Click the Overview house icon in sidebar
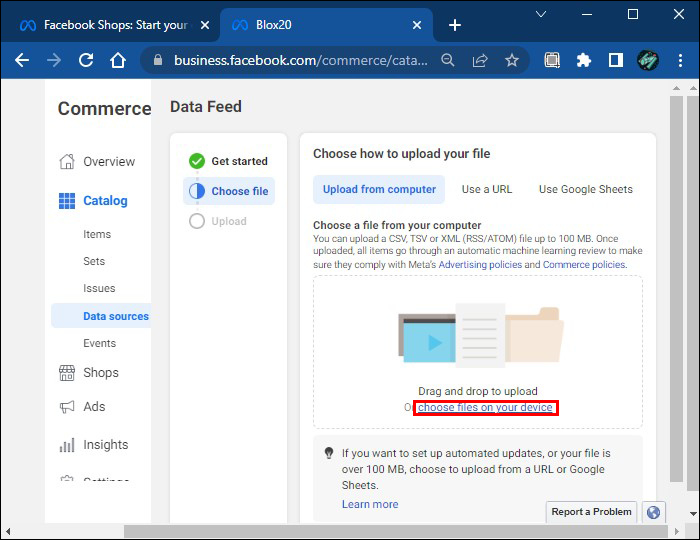Viewport: 700px width, 540px height. click(67, 162)
